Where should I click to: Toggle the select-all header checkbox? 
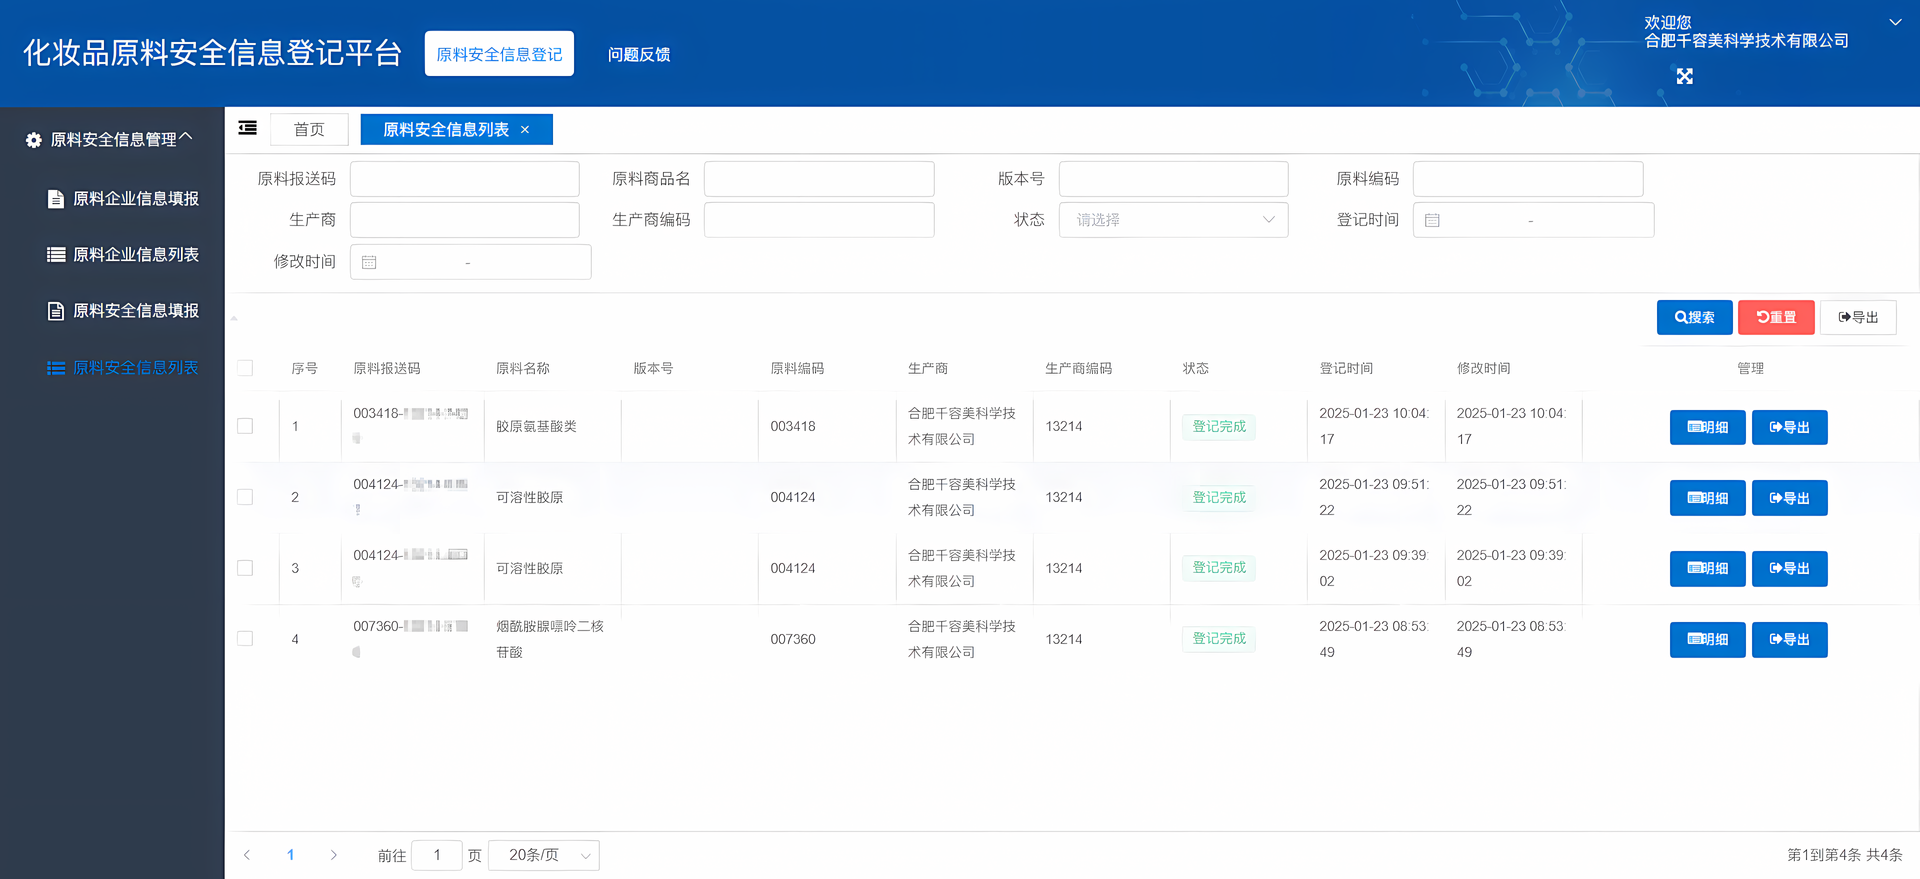tap(245, 368)
